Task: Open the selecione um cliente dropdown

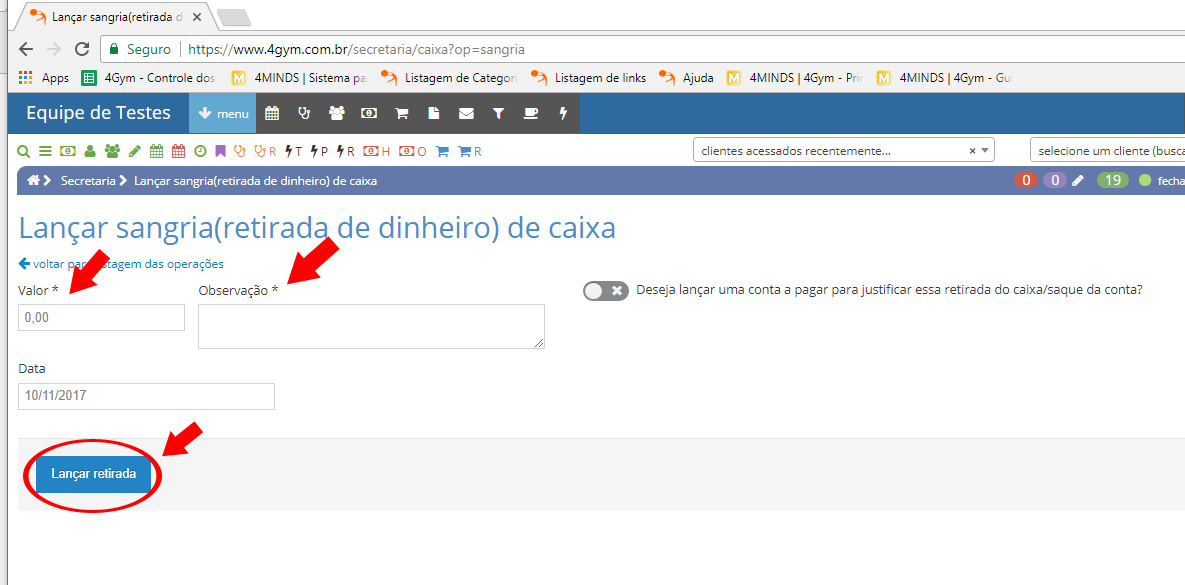Action: 1106,151
